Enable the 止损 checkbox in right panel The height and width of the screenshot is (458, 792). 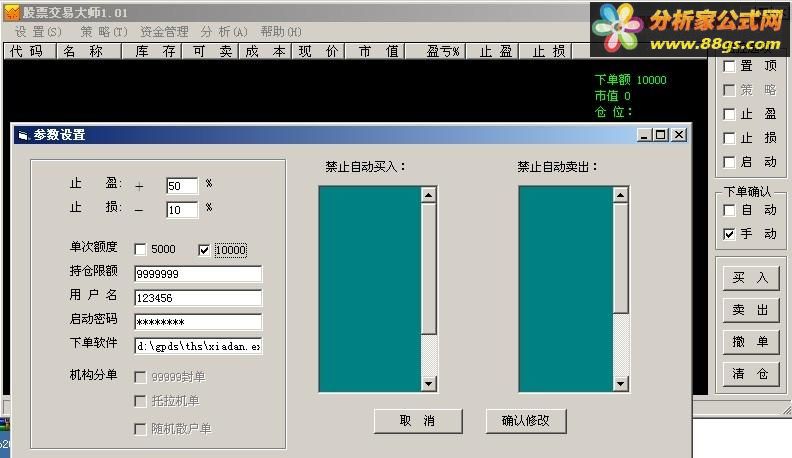pyautogui.click(x=729, y=138)
